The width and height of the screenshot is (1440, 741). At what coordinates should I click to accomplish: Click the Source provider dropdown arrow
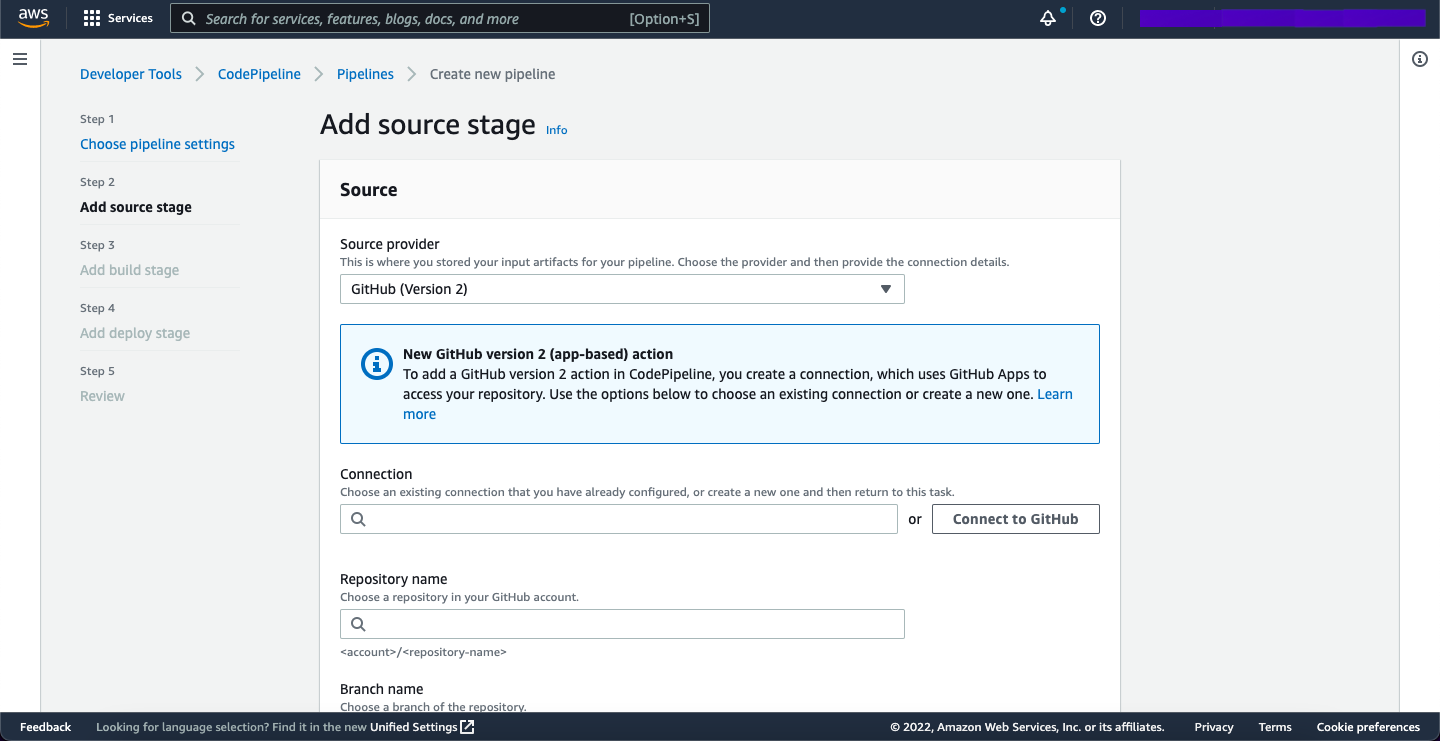coord(885,289)
